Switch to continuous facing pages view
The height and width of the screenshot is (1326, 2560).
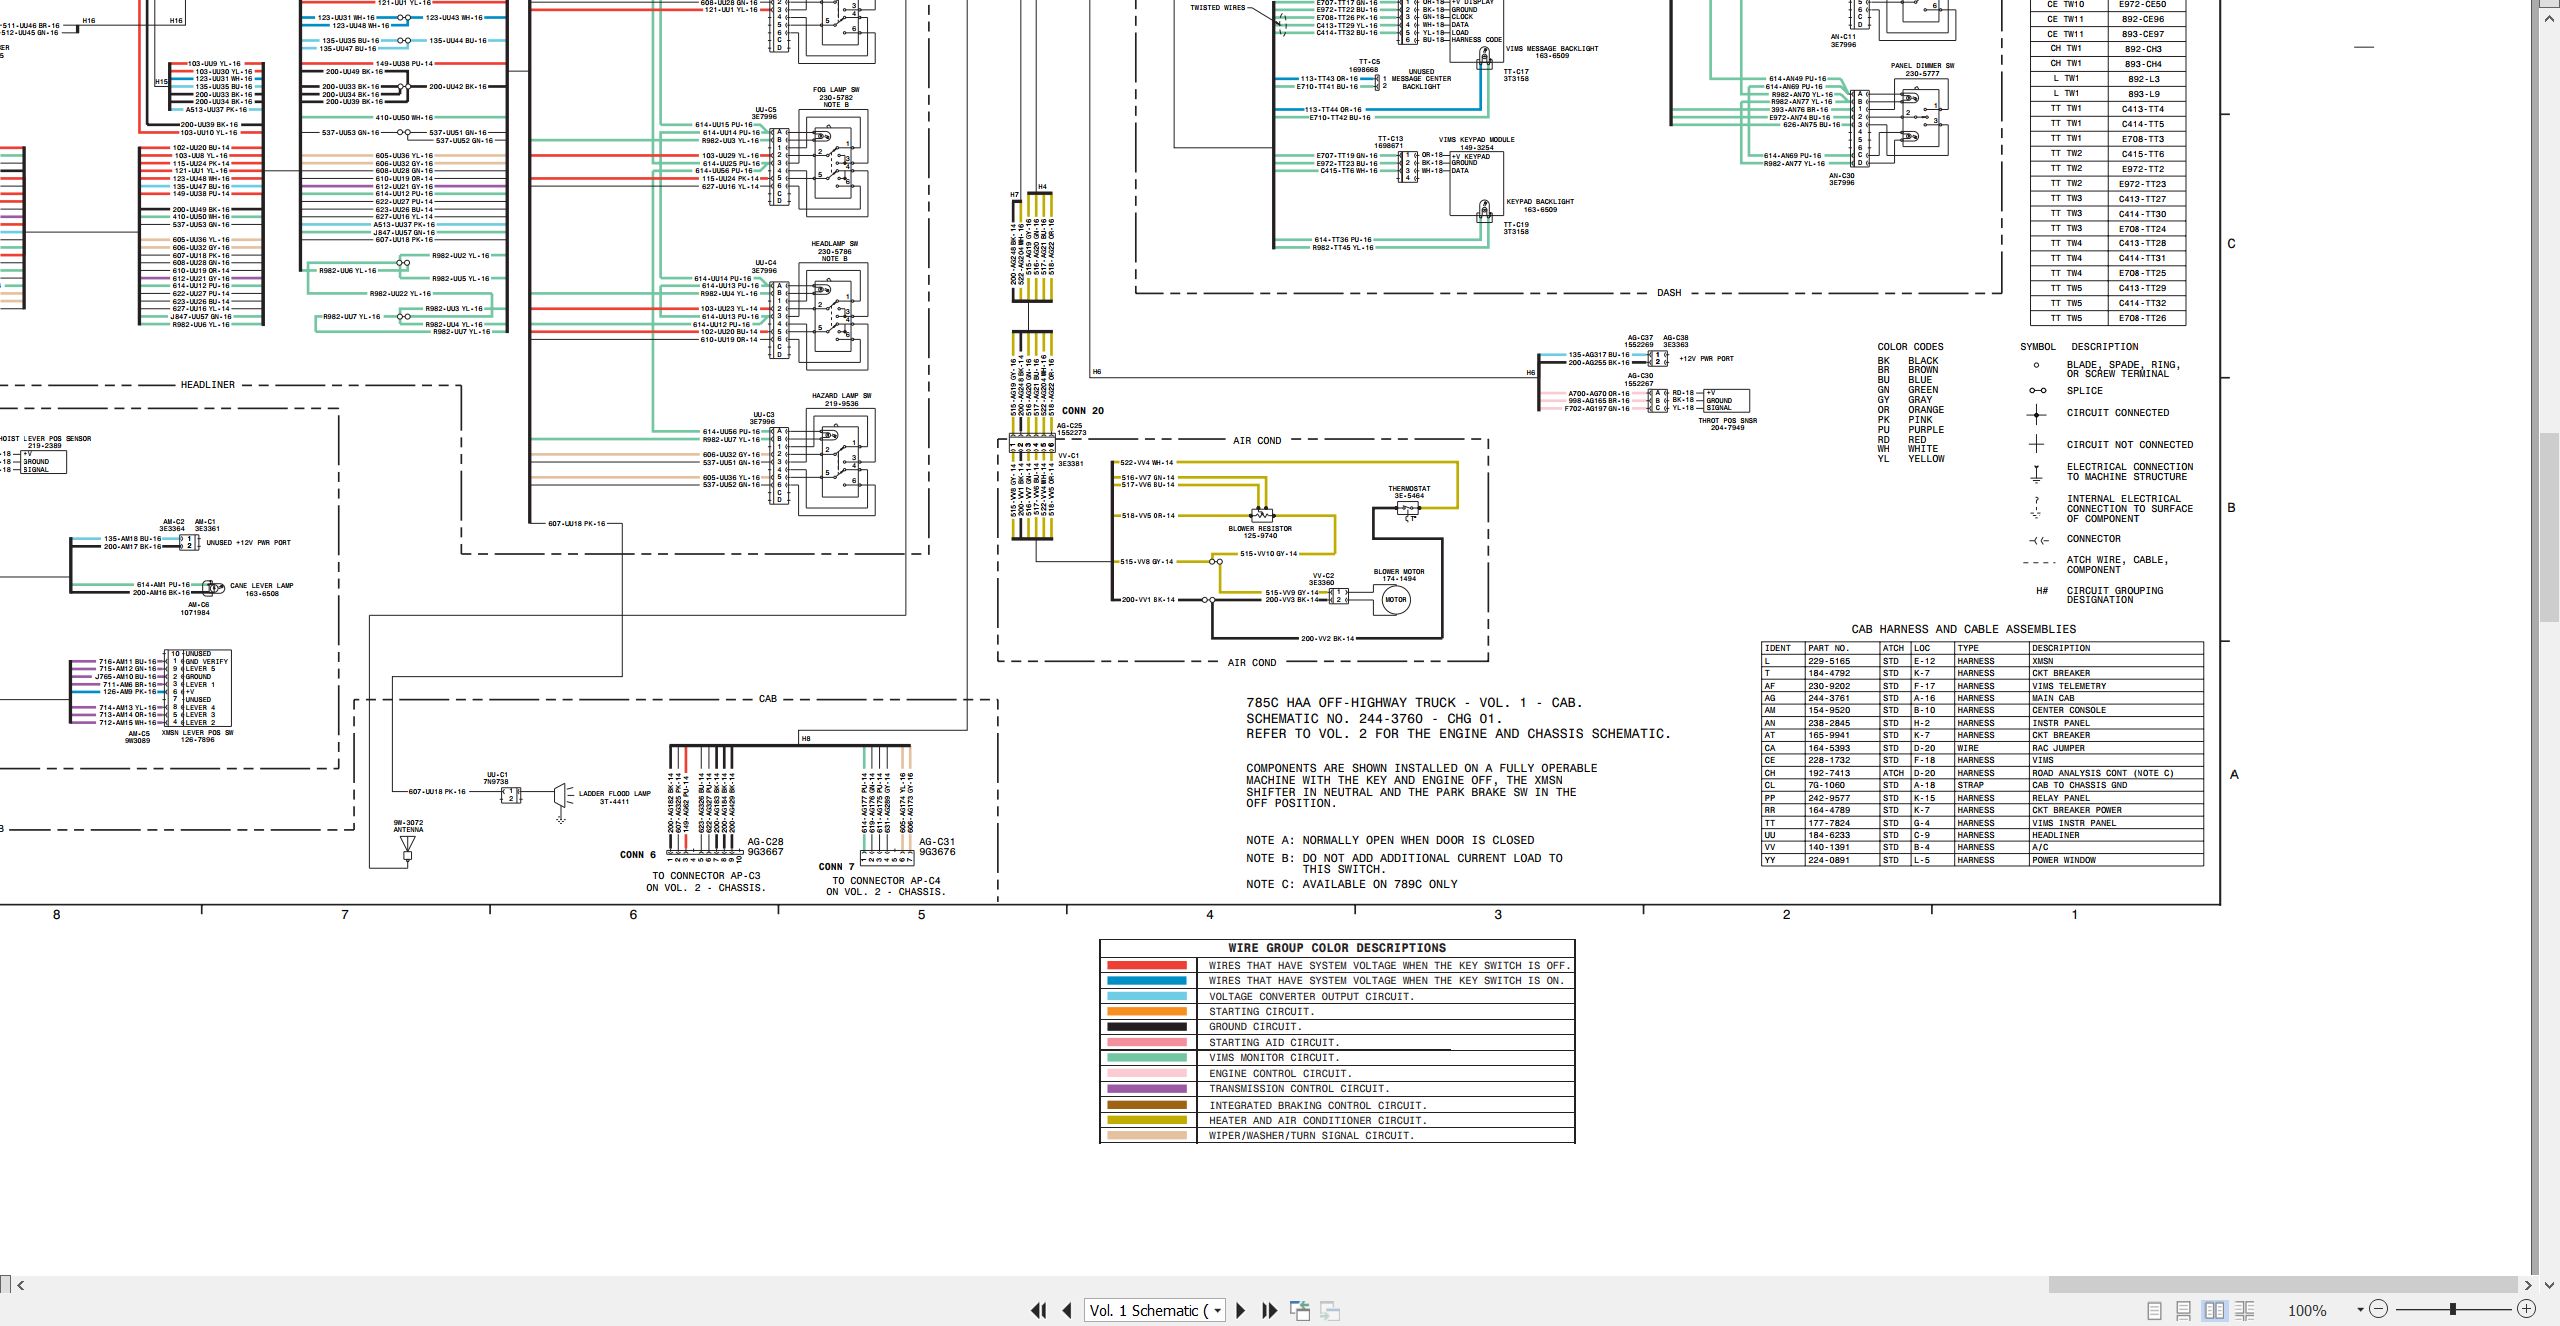click(2244, 1310)
